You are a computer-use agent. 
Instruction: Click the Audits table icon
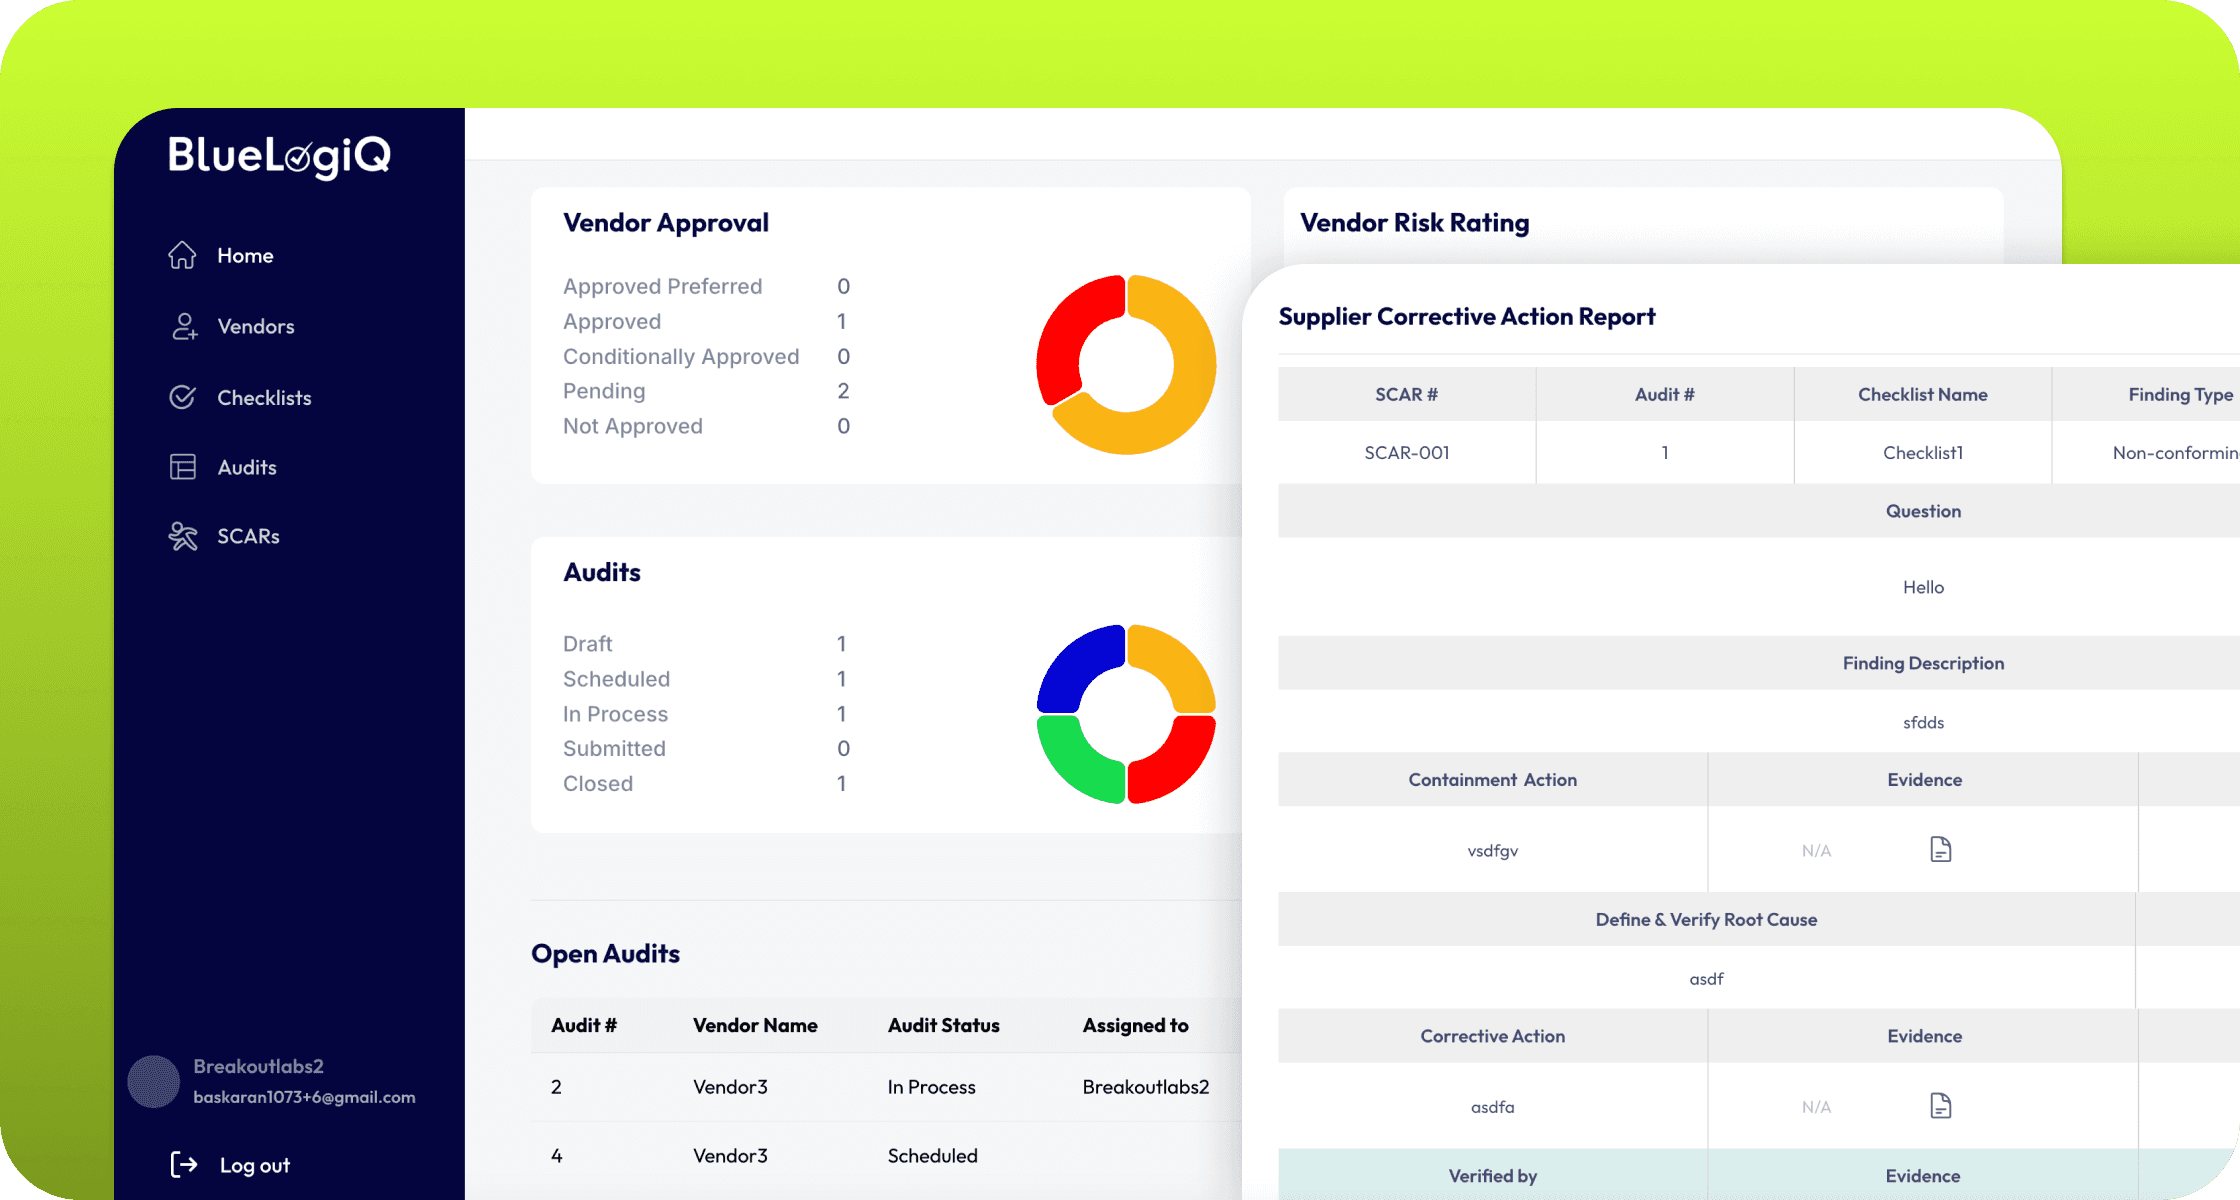point(183,467)
